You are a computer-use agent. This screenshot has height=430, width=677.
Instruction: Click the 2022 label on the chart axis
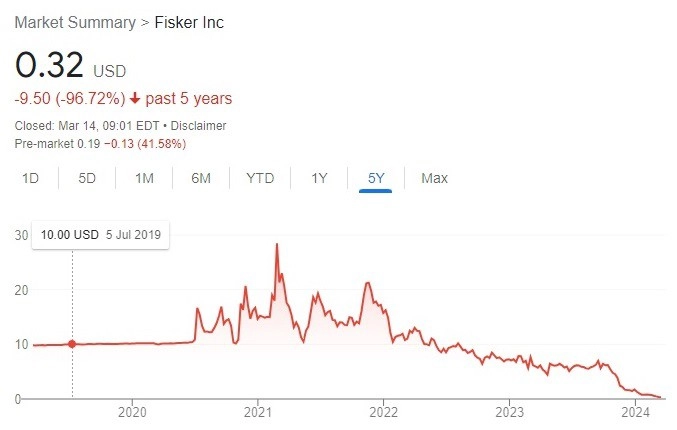[383, 412]
